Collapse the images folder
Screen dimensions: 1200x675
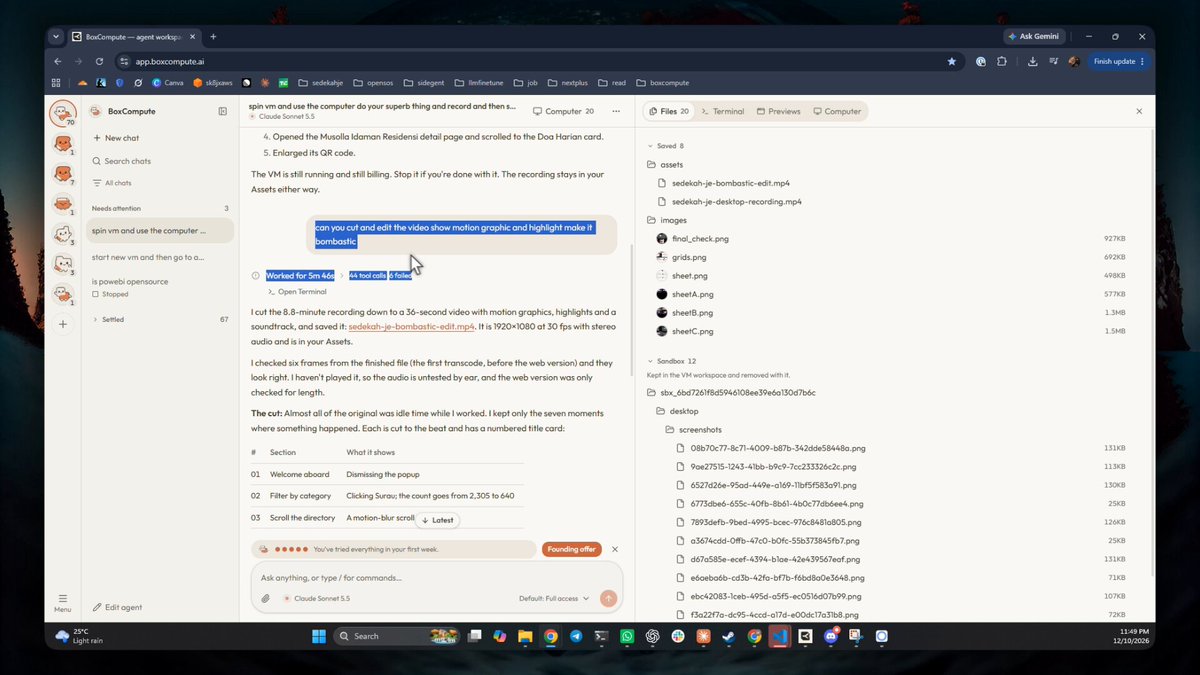[x=666, y=219]
